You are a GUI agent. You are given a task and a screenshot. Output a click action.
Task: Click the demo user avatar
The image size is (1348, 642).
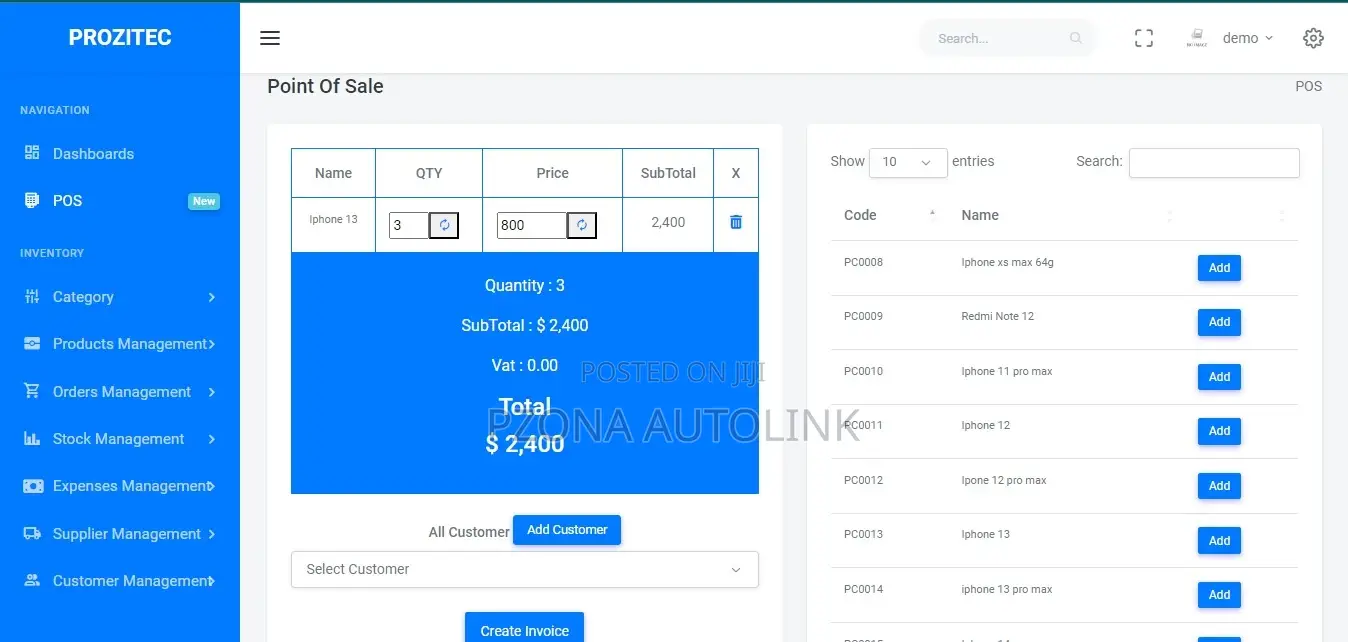coord(1196,38)
